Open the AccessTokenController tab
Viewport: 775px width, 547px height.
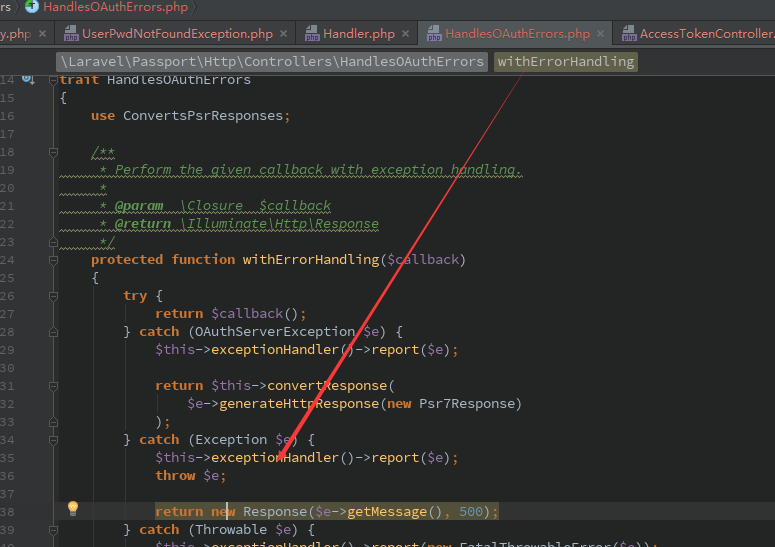707,34
